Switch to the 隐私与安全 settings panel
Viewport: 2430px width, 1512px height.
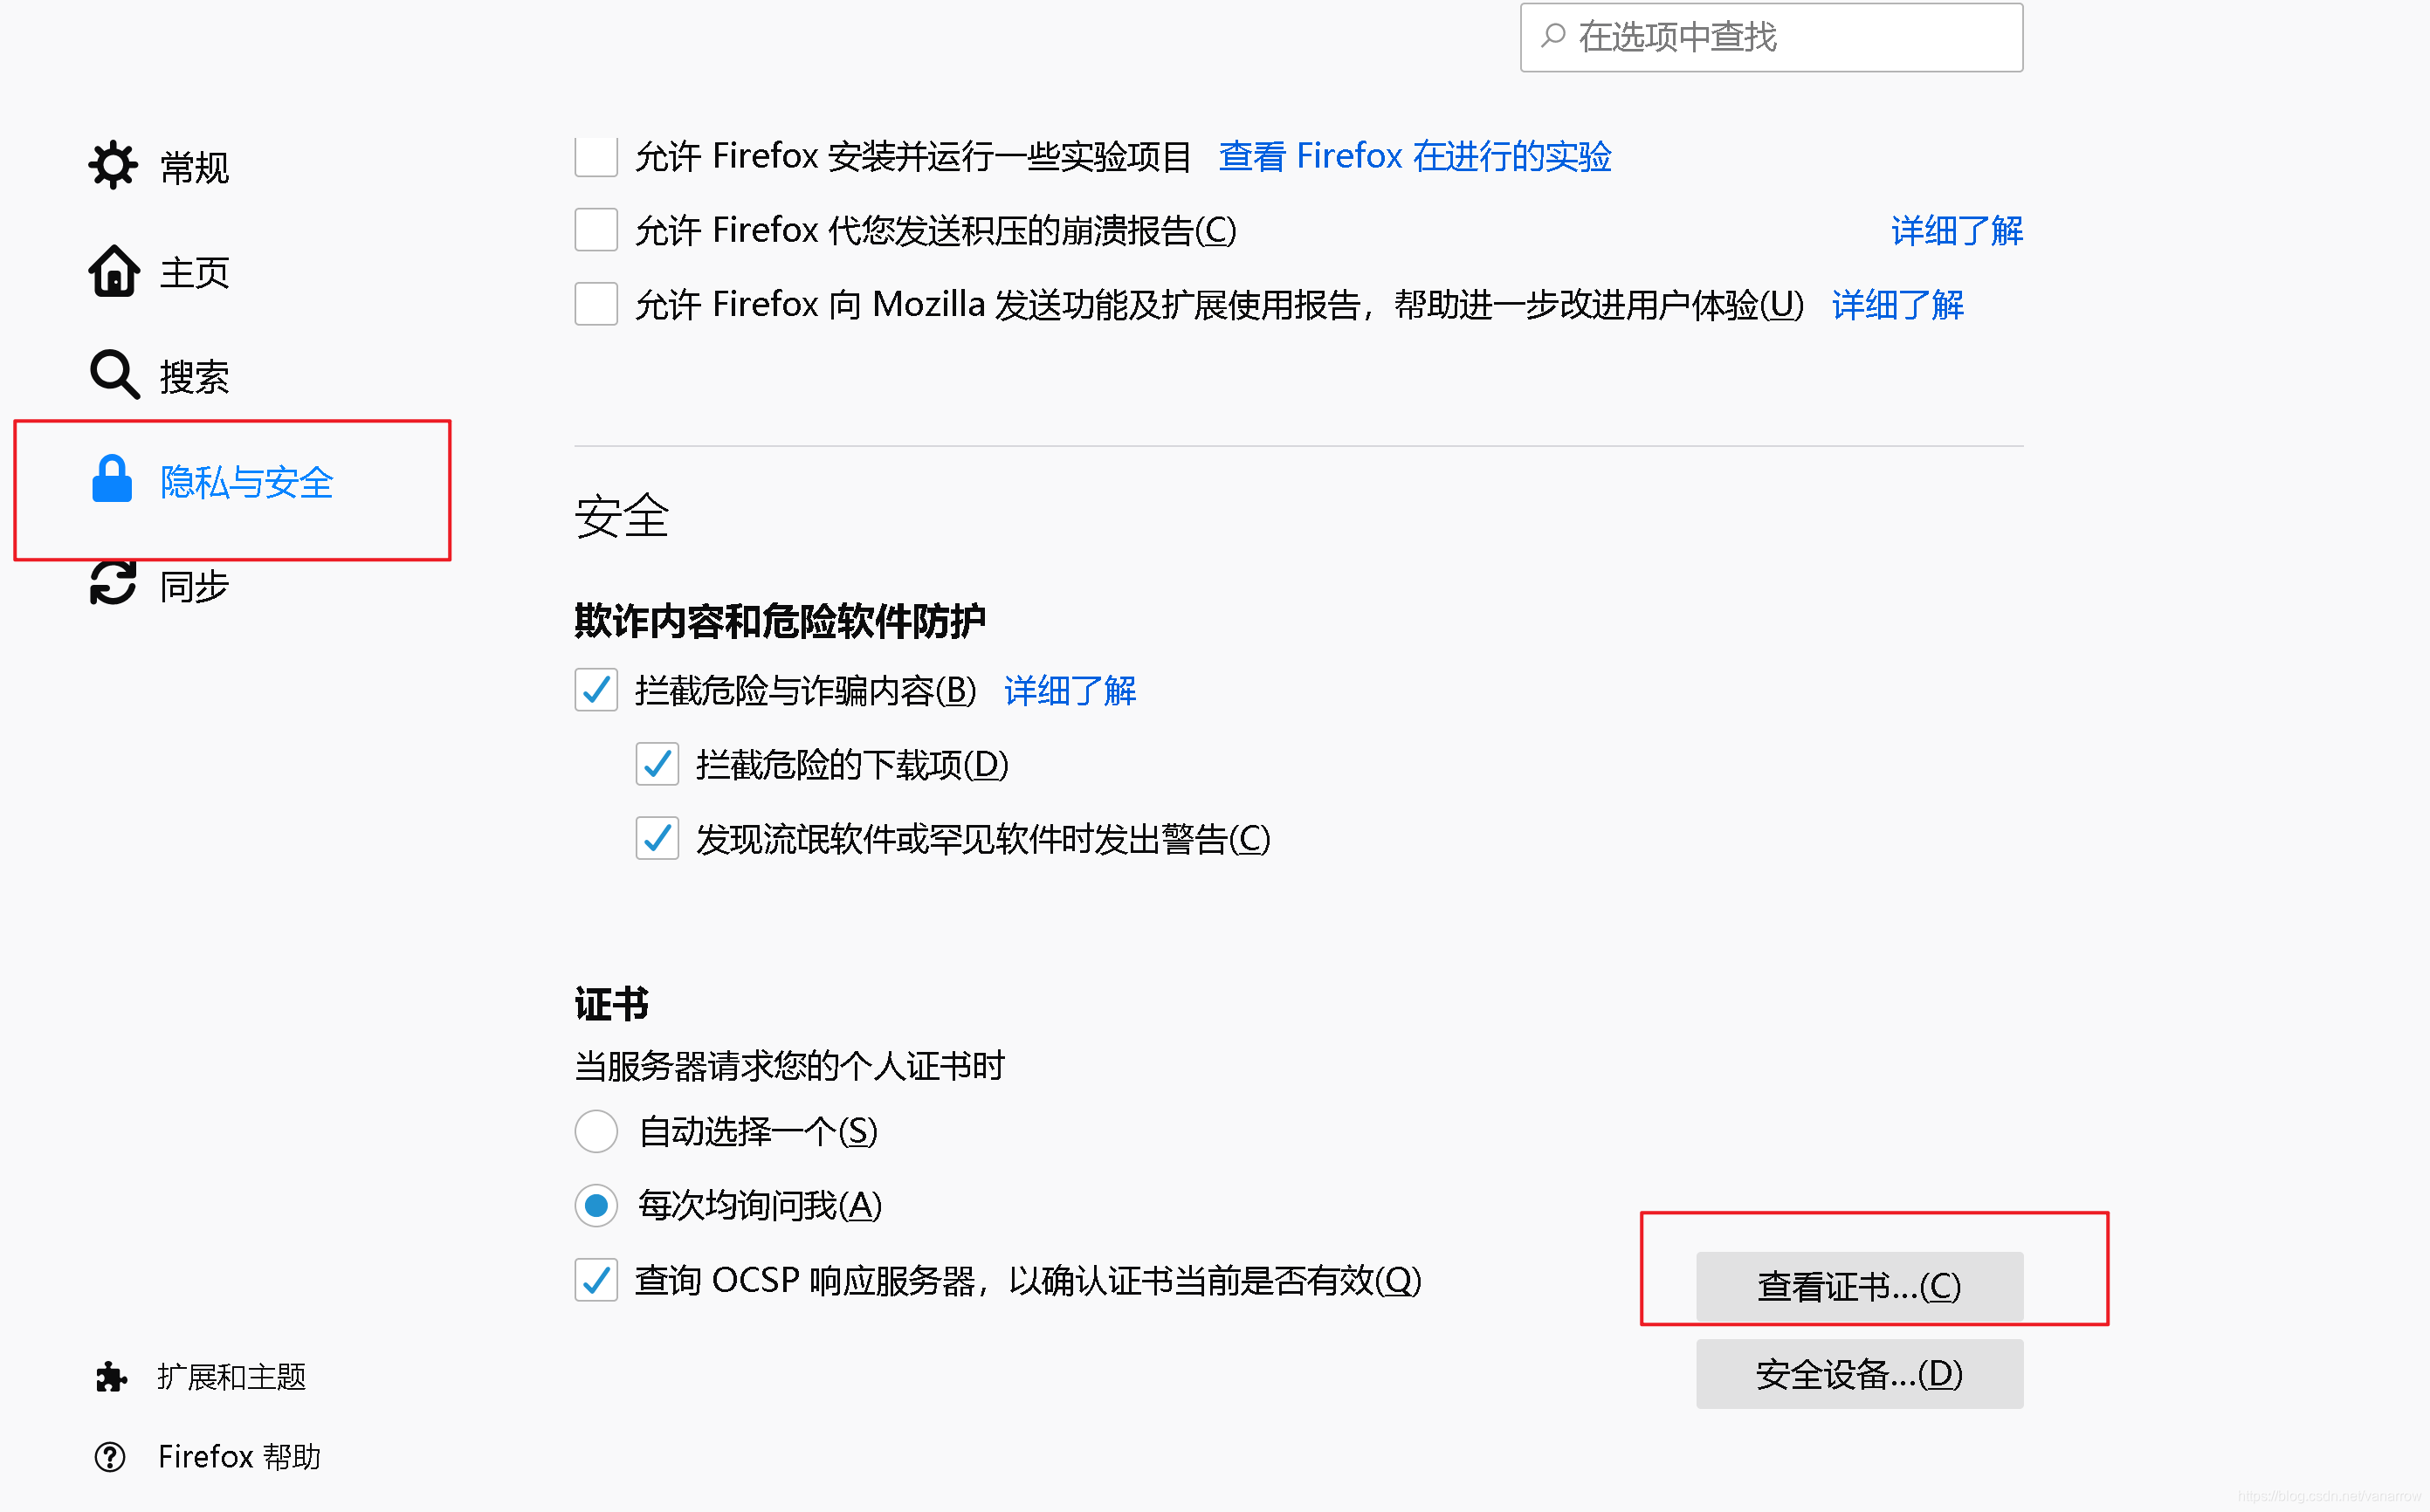click(246, 482)
